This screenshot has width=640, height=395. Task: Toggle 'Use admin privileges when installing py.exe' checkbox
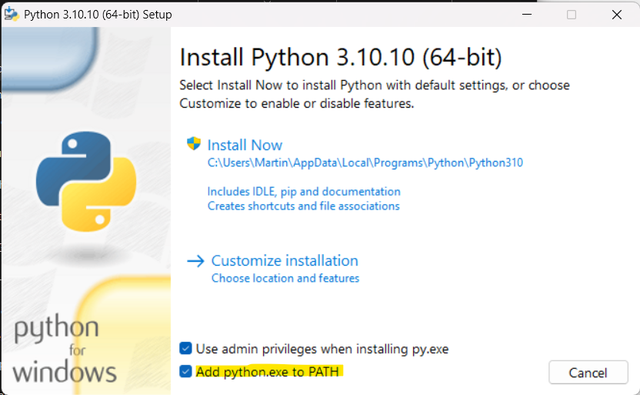(186, 348)
